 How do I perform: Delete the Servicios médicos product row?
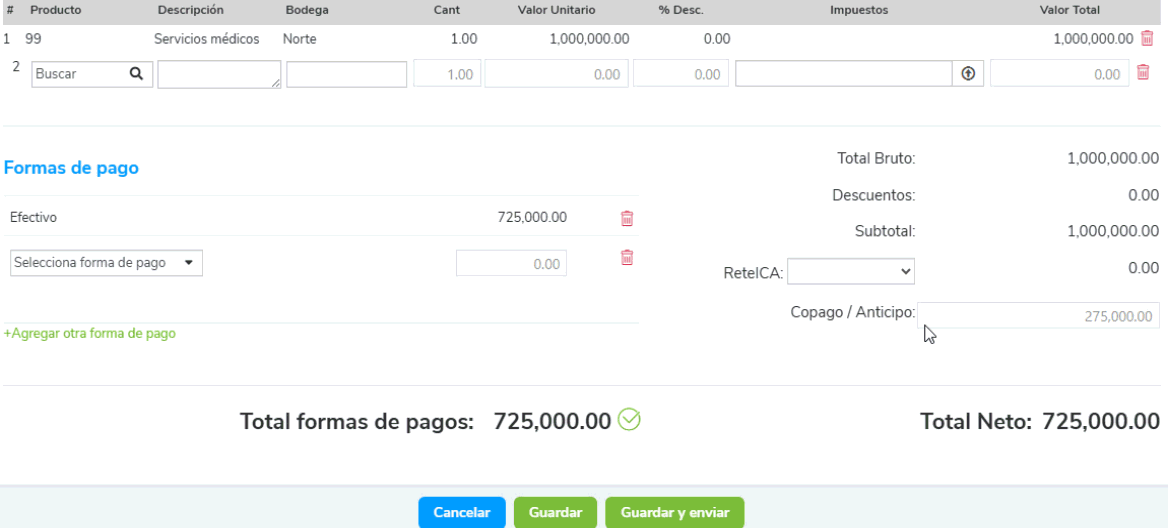click(x=1147, y=39)
